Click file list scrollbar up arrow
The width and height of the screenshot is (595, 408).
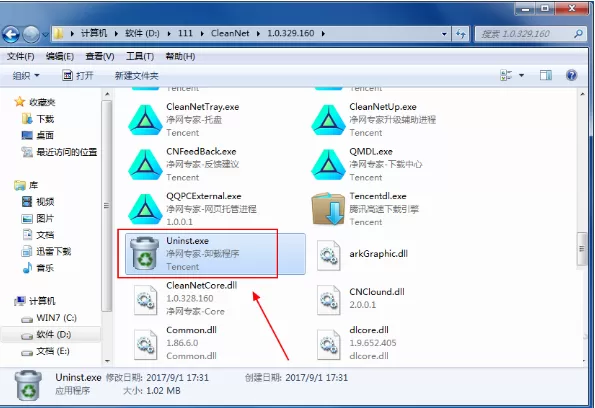click(x=582, y=94)
